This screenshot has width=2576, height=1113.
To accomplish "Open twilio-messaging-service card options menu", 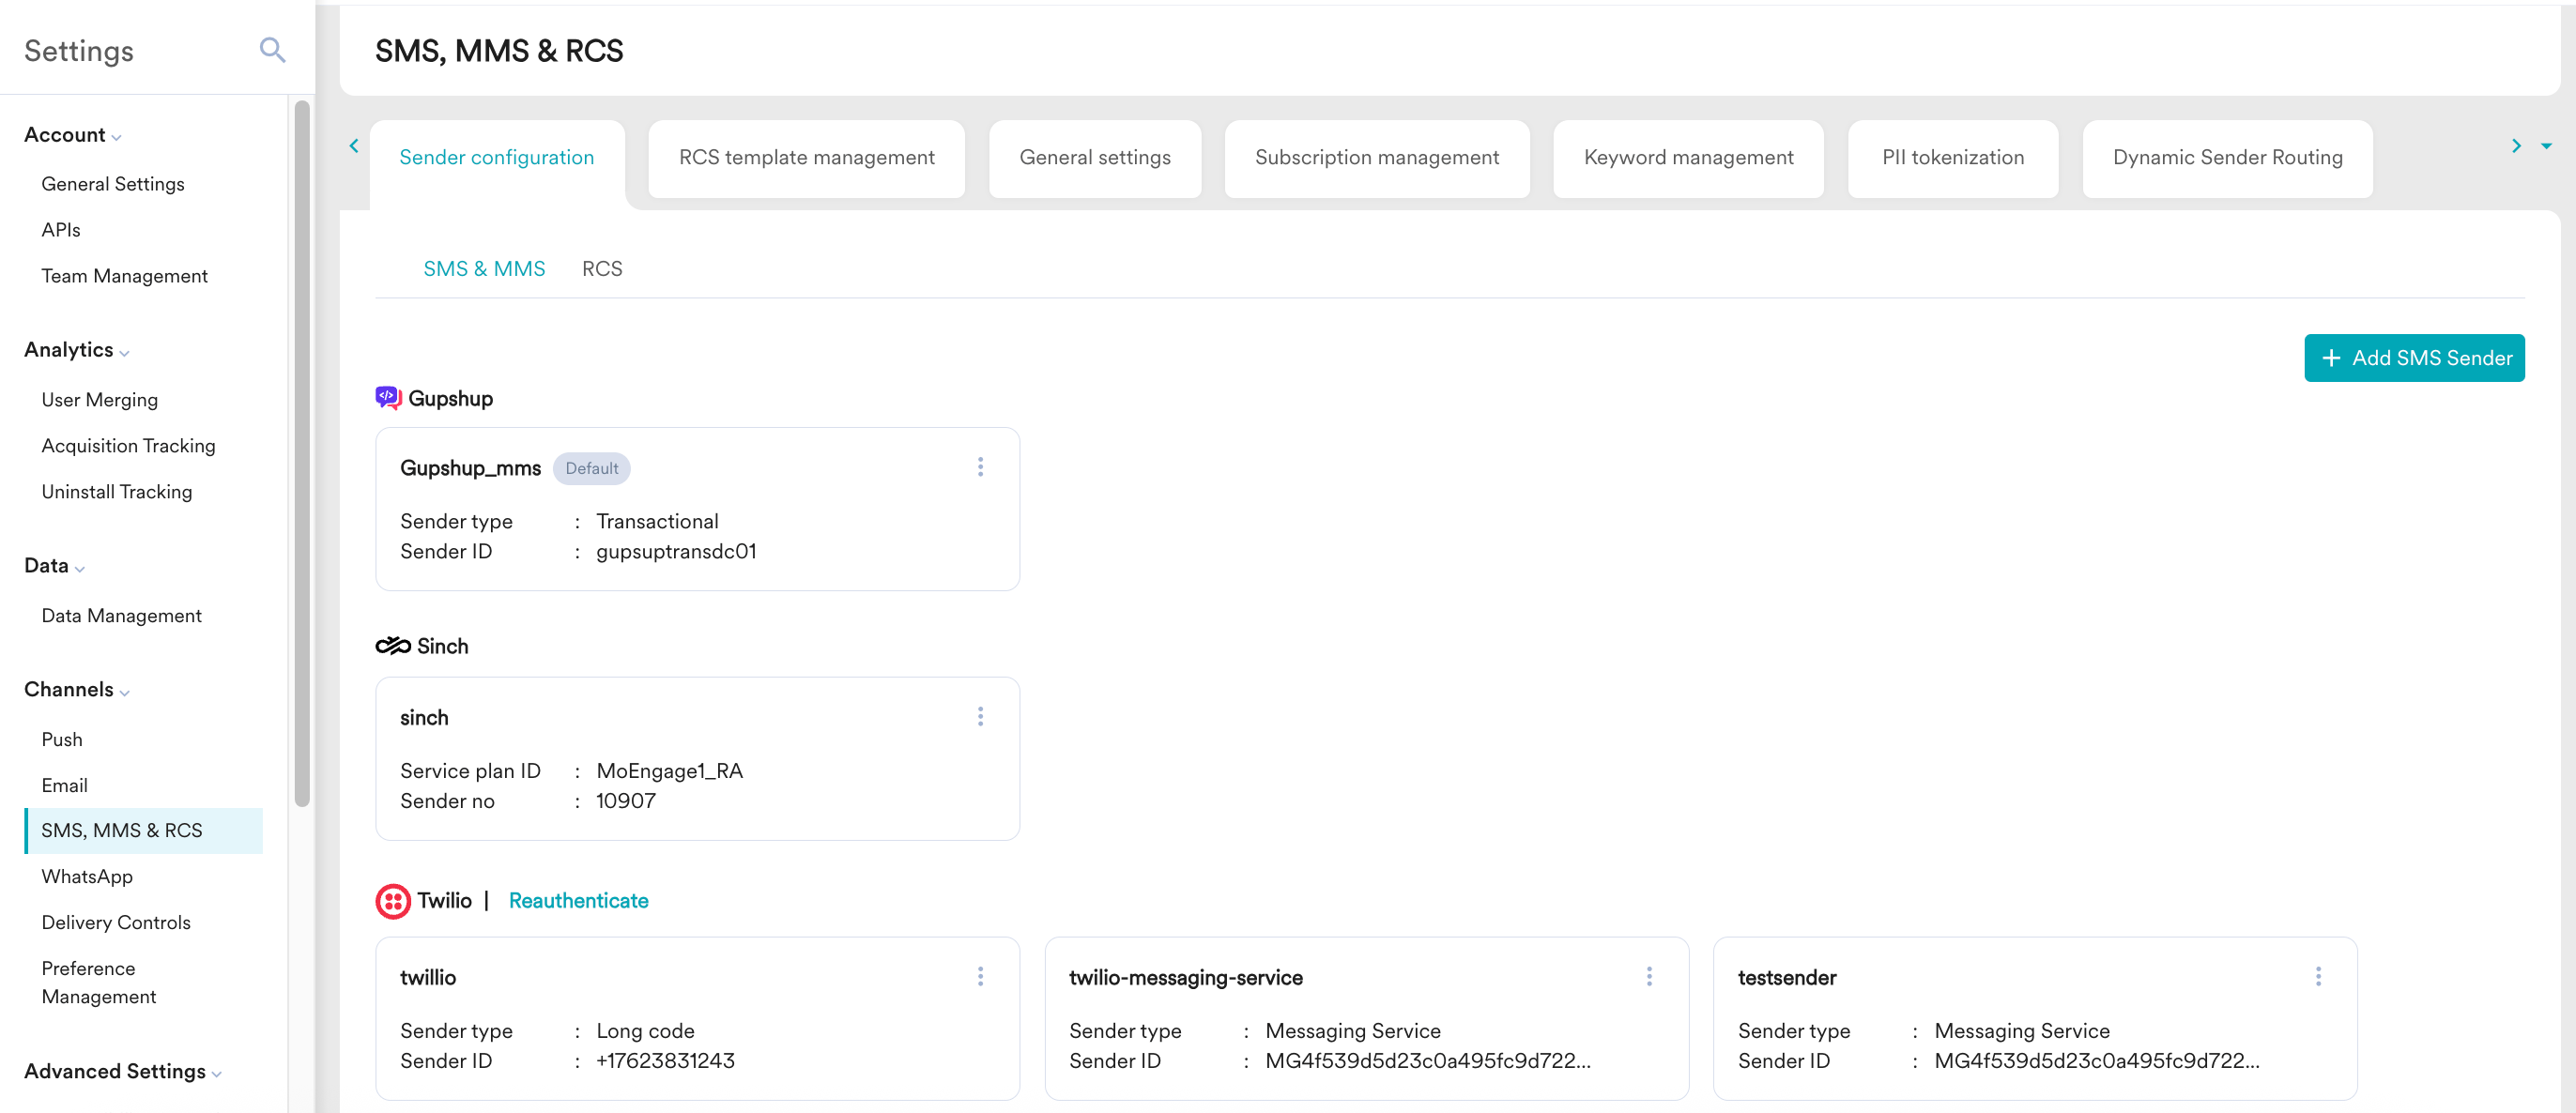I will 1649,976.
